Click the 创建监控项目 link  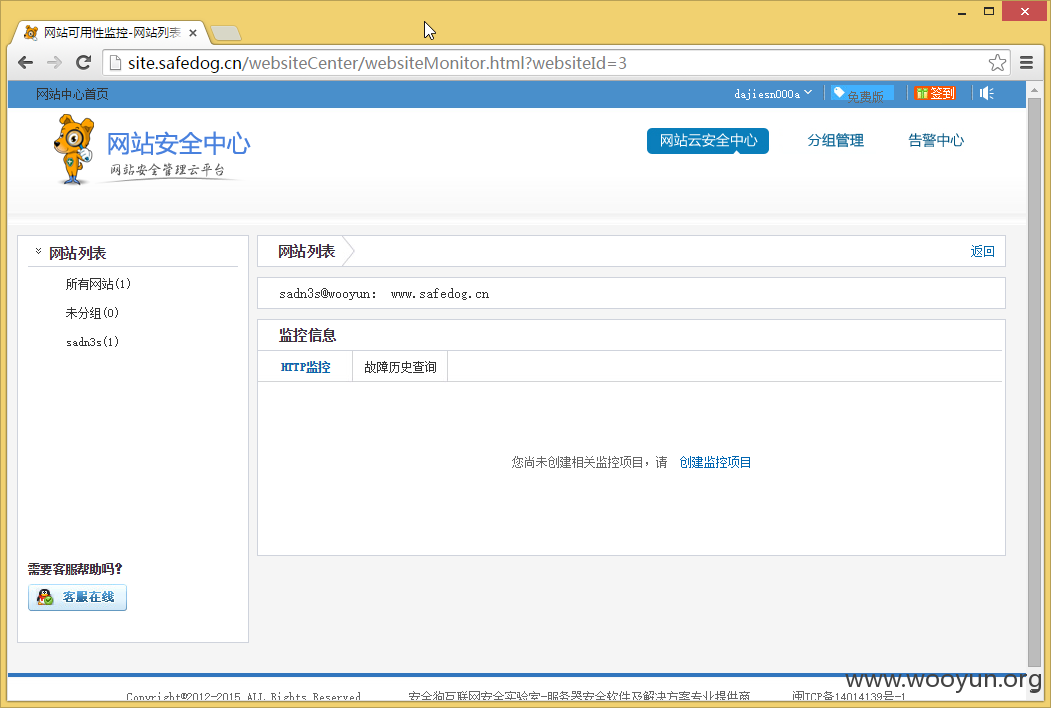point(715,463)
